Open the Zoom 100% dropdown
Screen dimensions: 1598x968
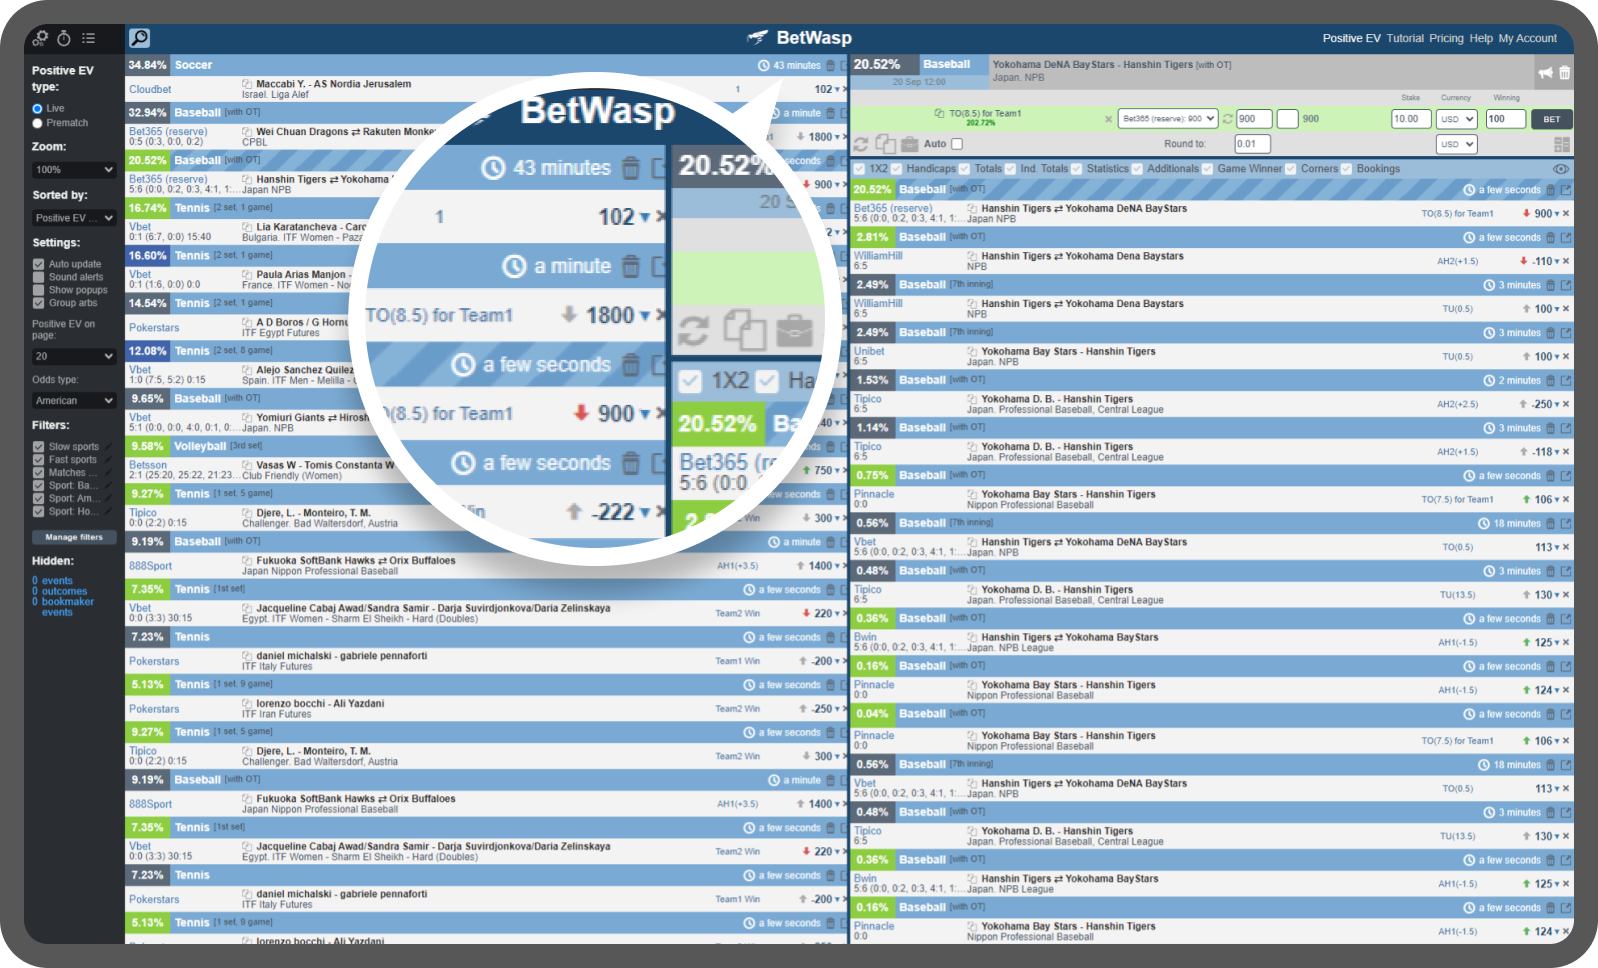74,170
